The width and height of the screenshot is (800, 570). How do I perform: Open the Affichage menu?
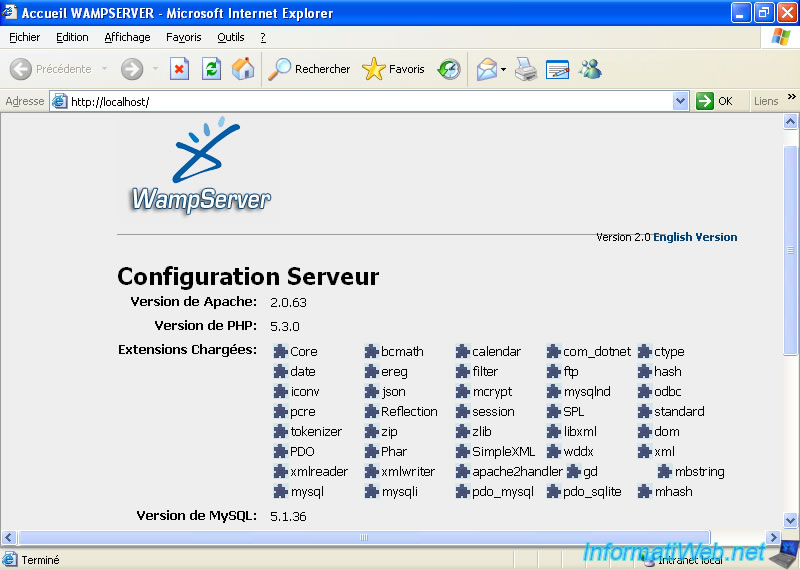[127, 37]
